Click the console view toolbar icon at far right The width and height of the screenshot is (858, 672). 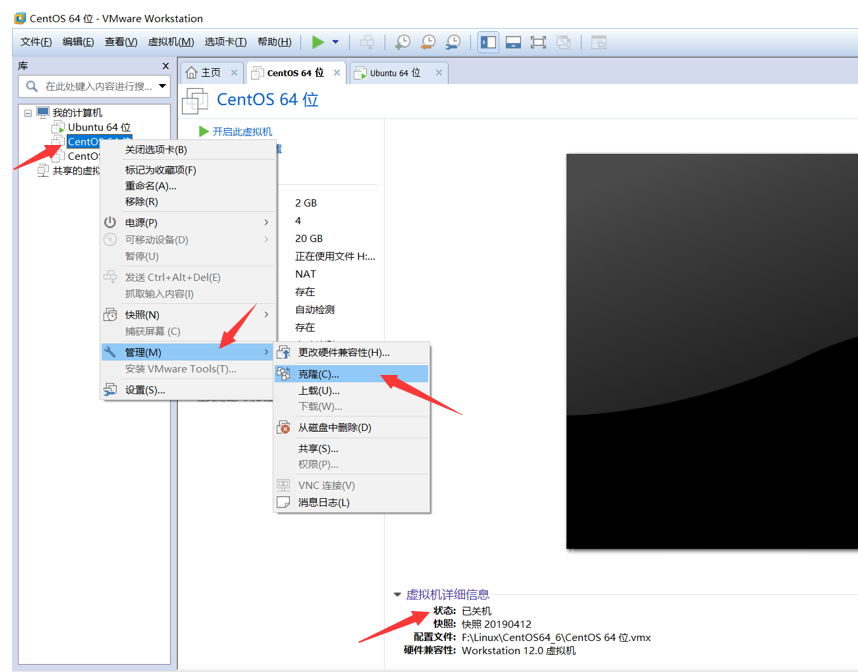click(x=599, y=42)
